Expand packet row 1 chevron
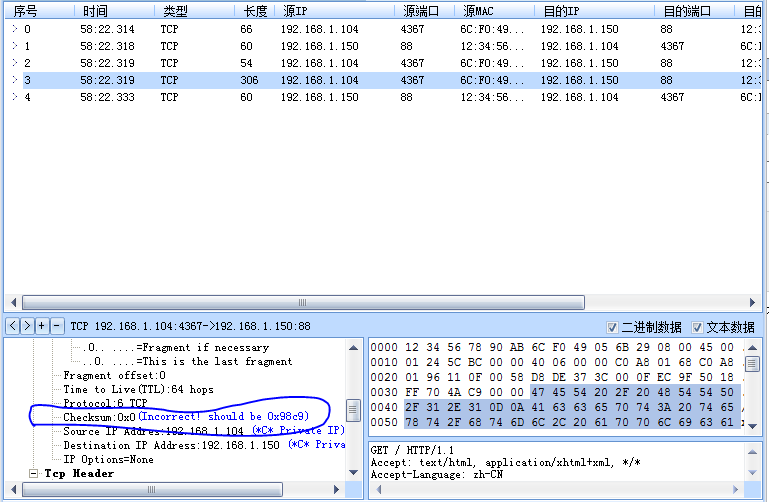Viewport: 769px width, 502px height. pos(15,46)
